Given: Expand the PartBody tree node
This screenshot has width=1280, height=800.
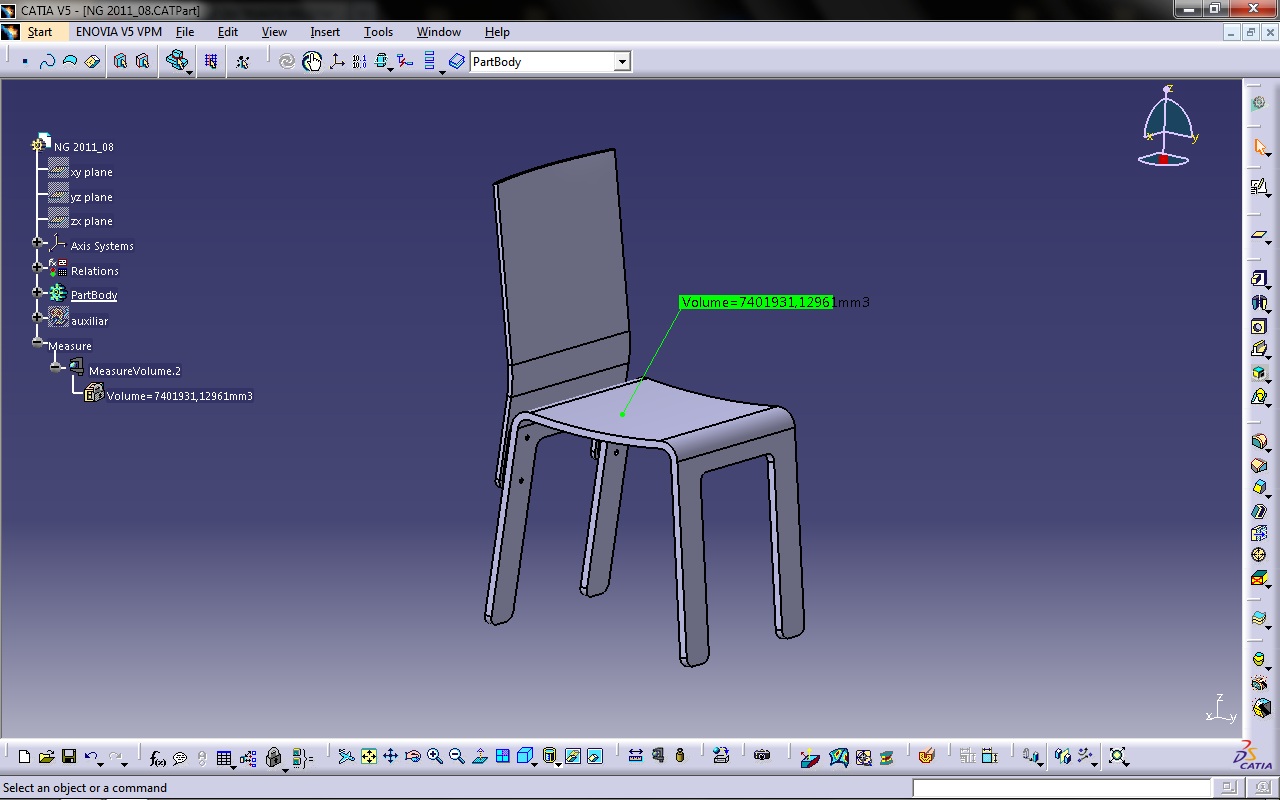Looking at the screenshot, I should 37,292.
